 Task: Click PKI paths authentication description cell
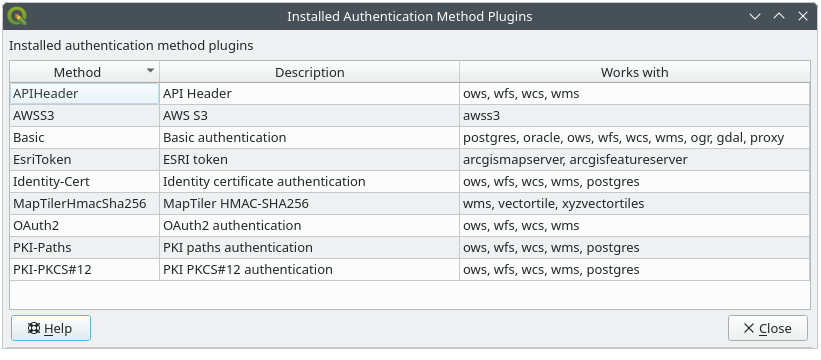pyautogui.click(x=309, y=248)
